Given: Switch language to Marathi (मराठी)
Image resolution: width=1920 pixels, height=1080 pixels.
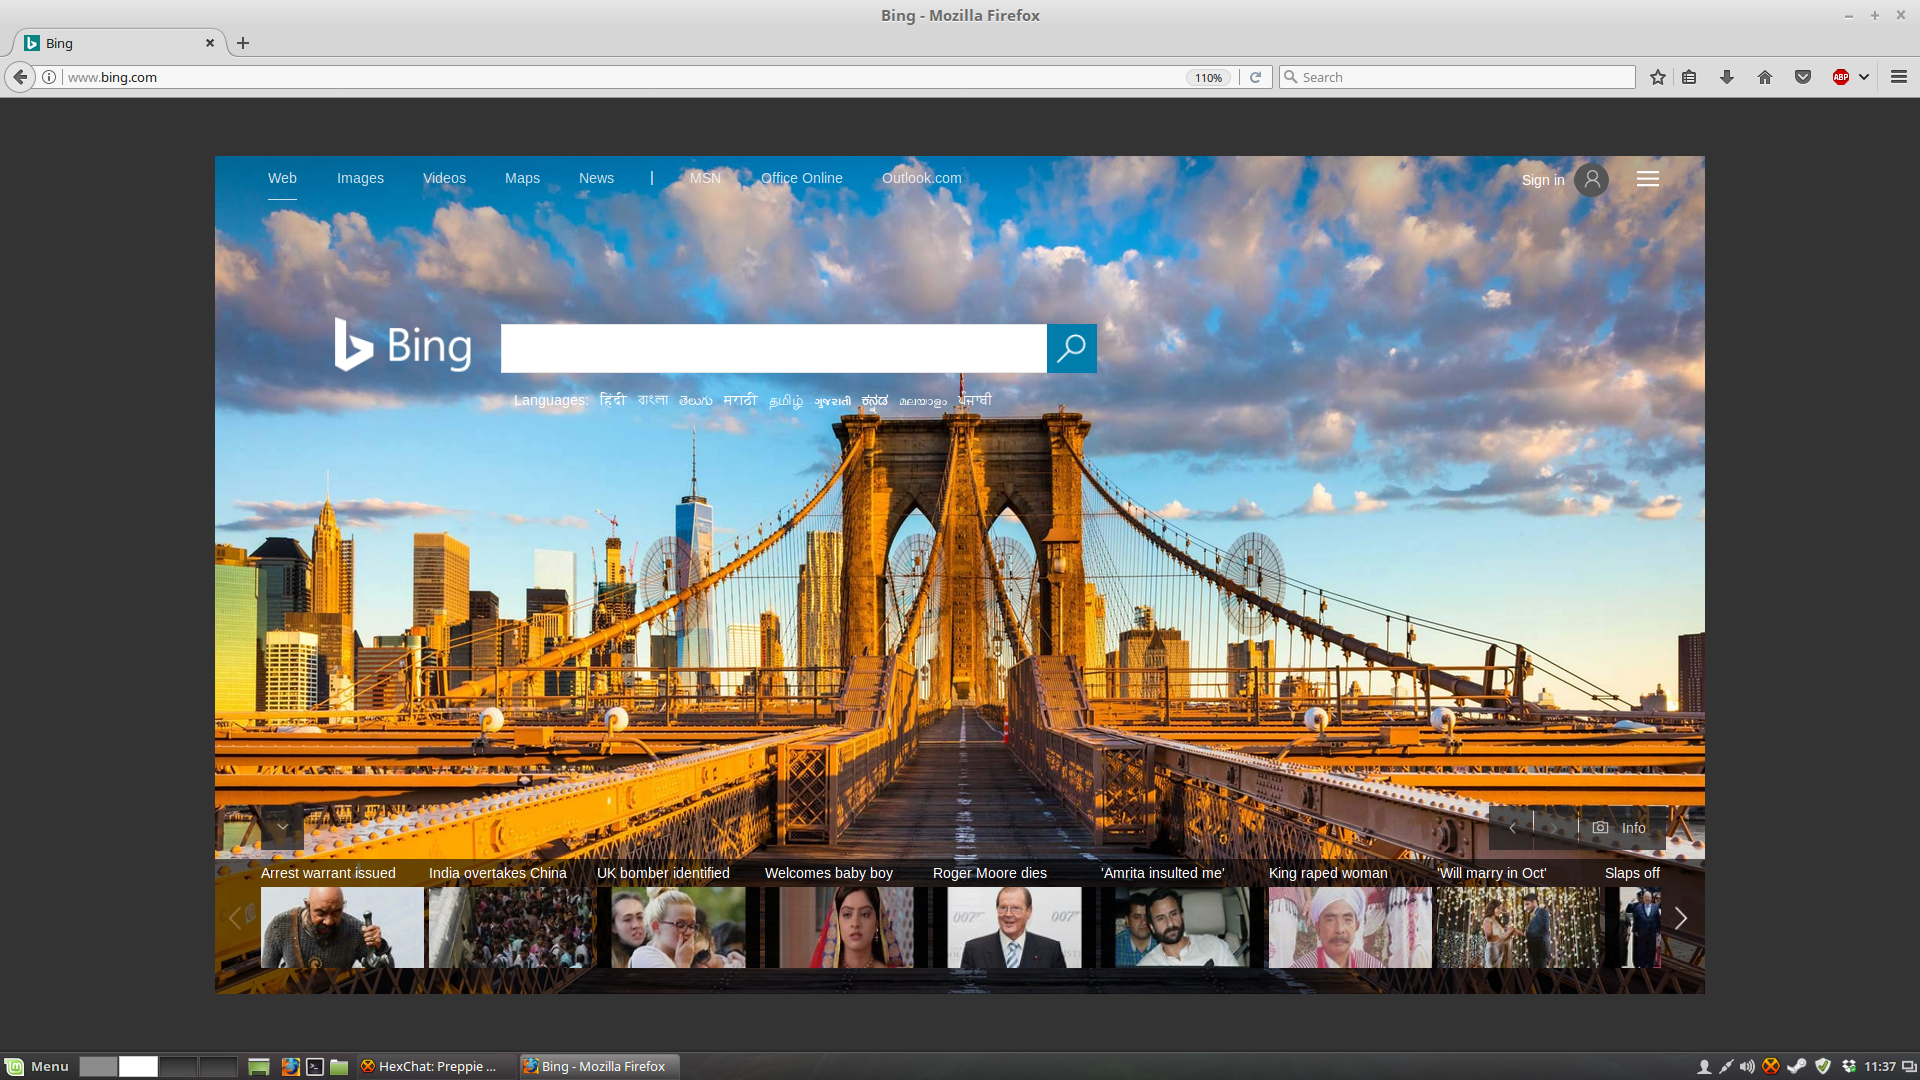Looking at the screenshot, I should click(x=740, y=400).
